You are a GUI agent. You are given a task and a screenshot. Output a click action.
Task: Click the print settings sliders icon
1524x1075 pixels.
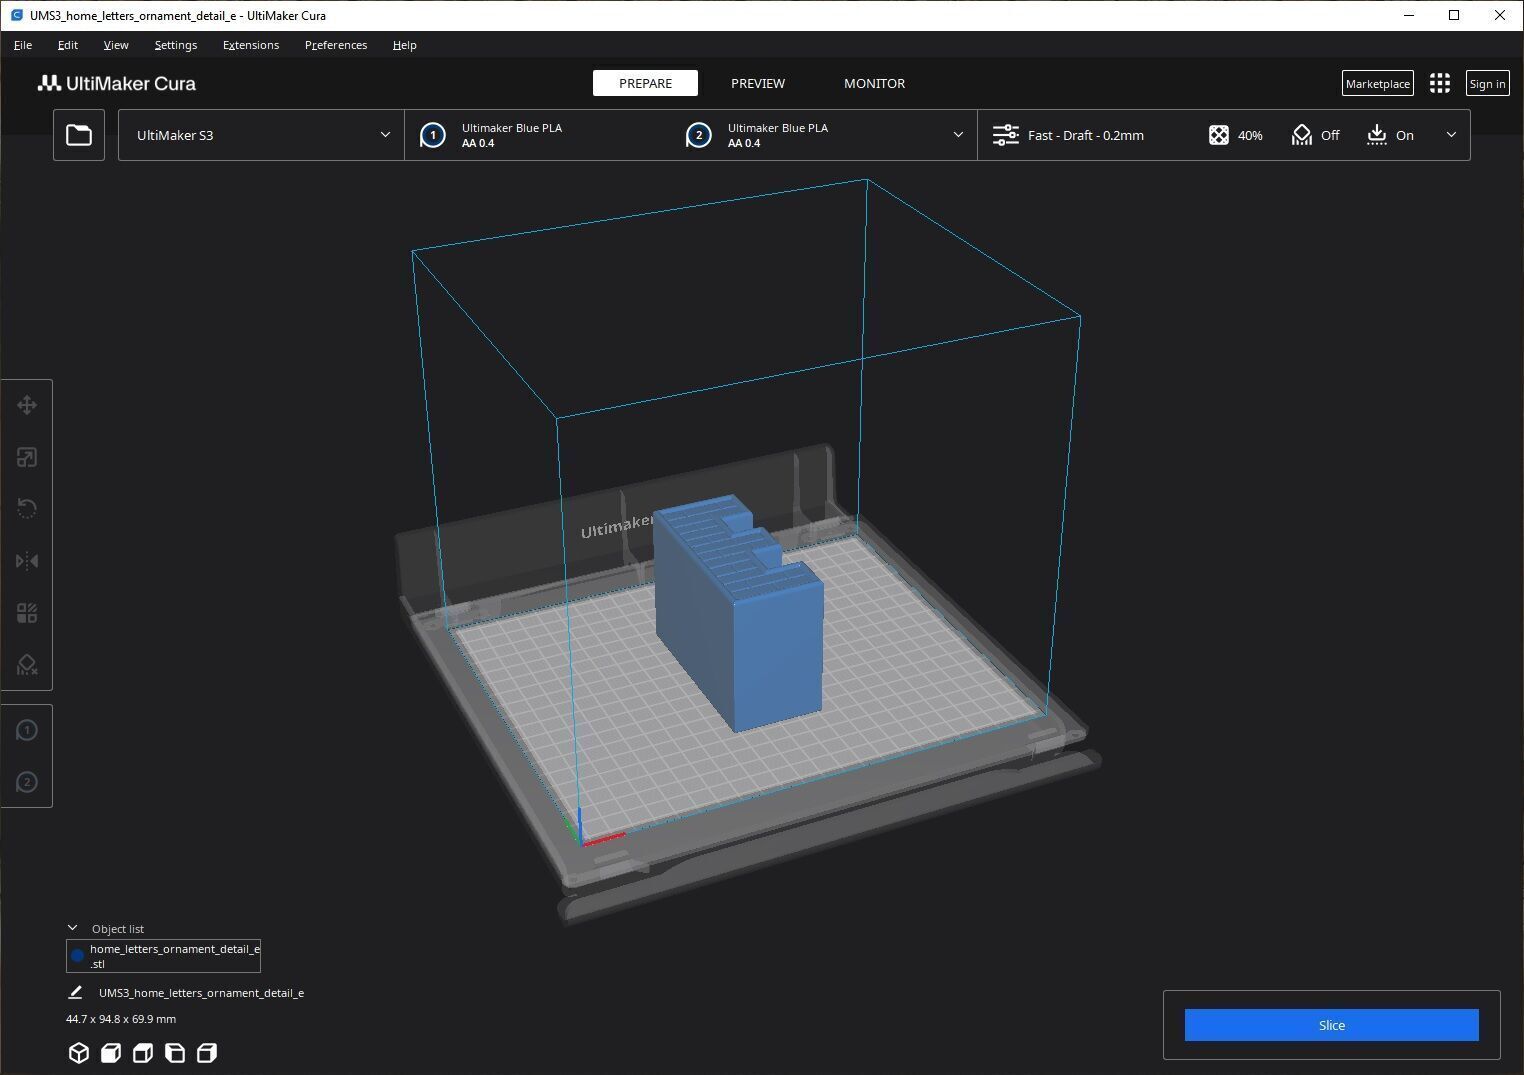1006,135
